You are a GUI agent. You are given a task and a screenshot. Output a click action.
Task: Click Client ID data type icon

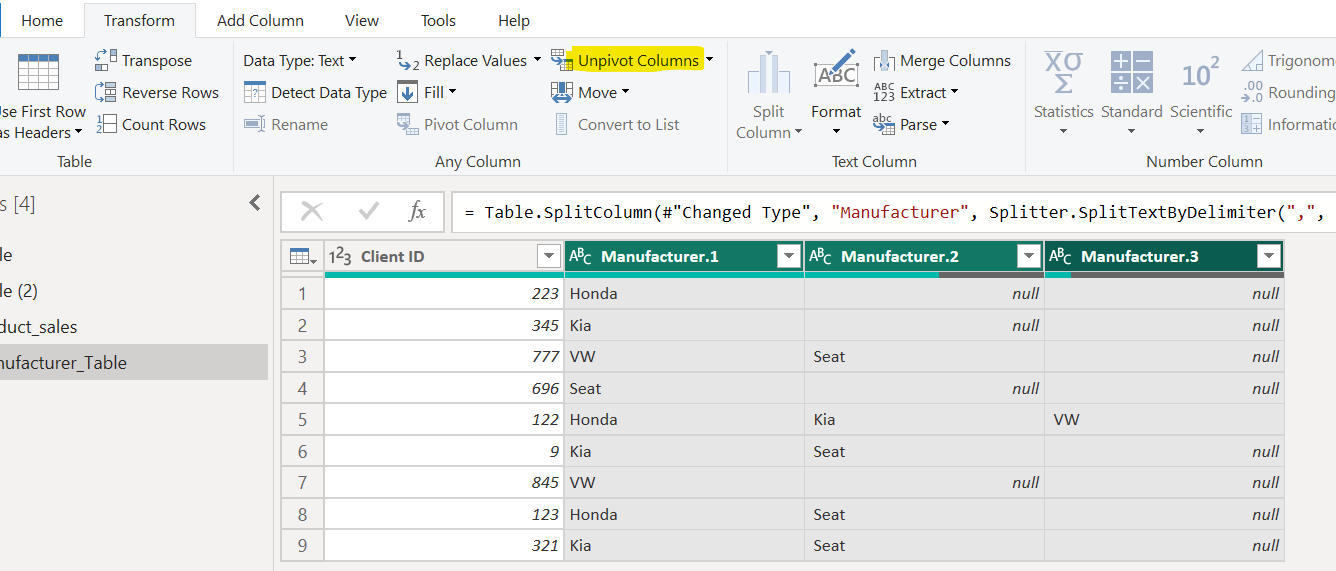(340, 257)
